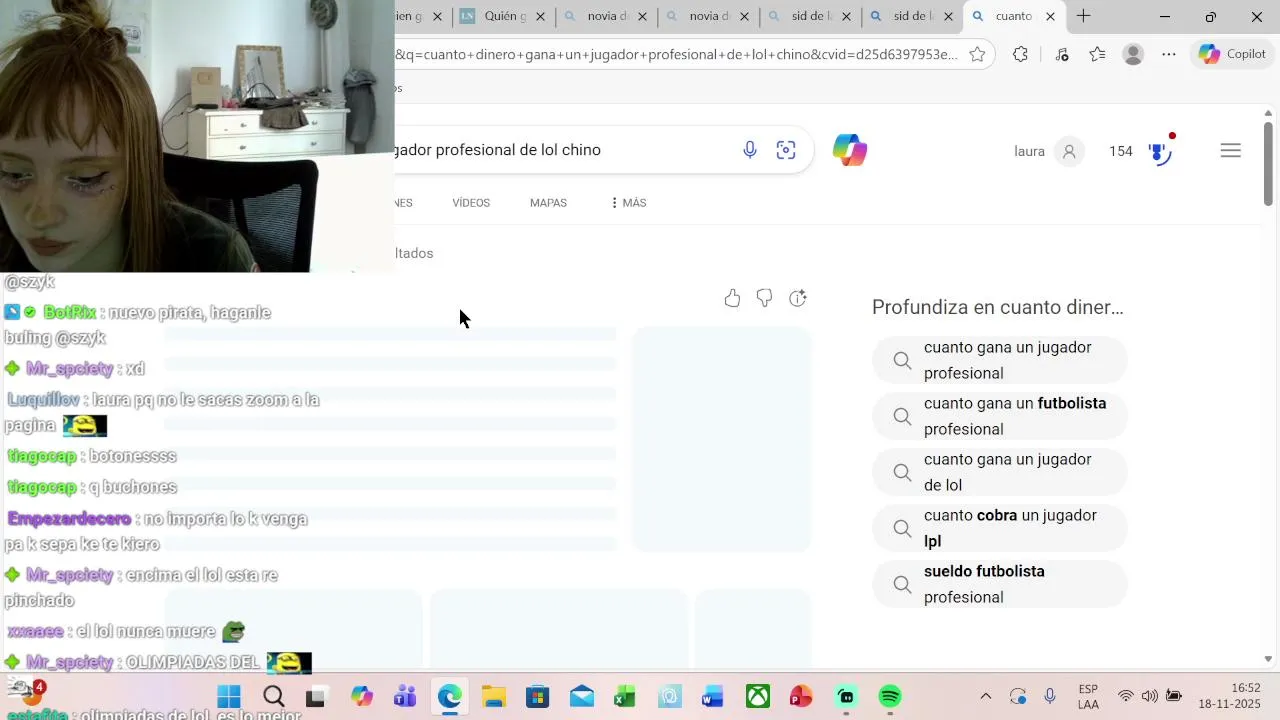Open a new browser tab with the plus icon
Viewport: 1280px width, 720px height.
coord(1083,16)
